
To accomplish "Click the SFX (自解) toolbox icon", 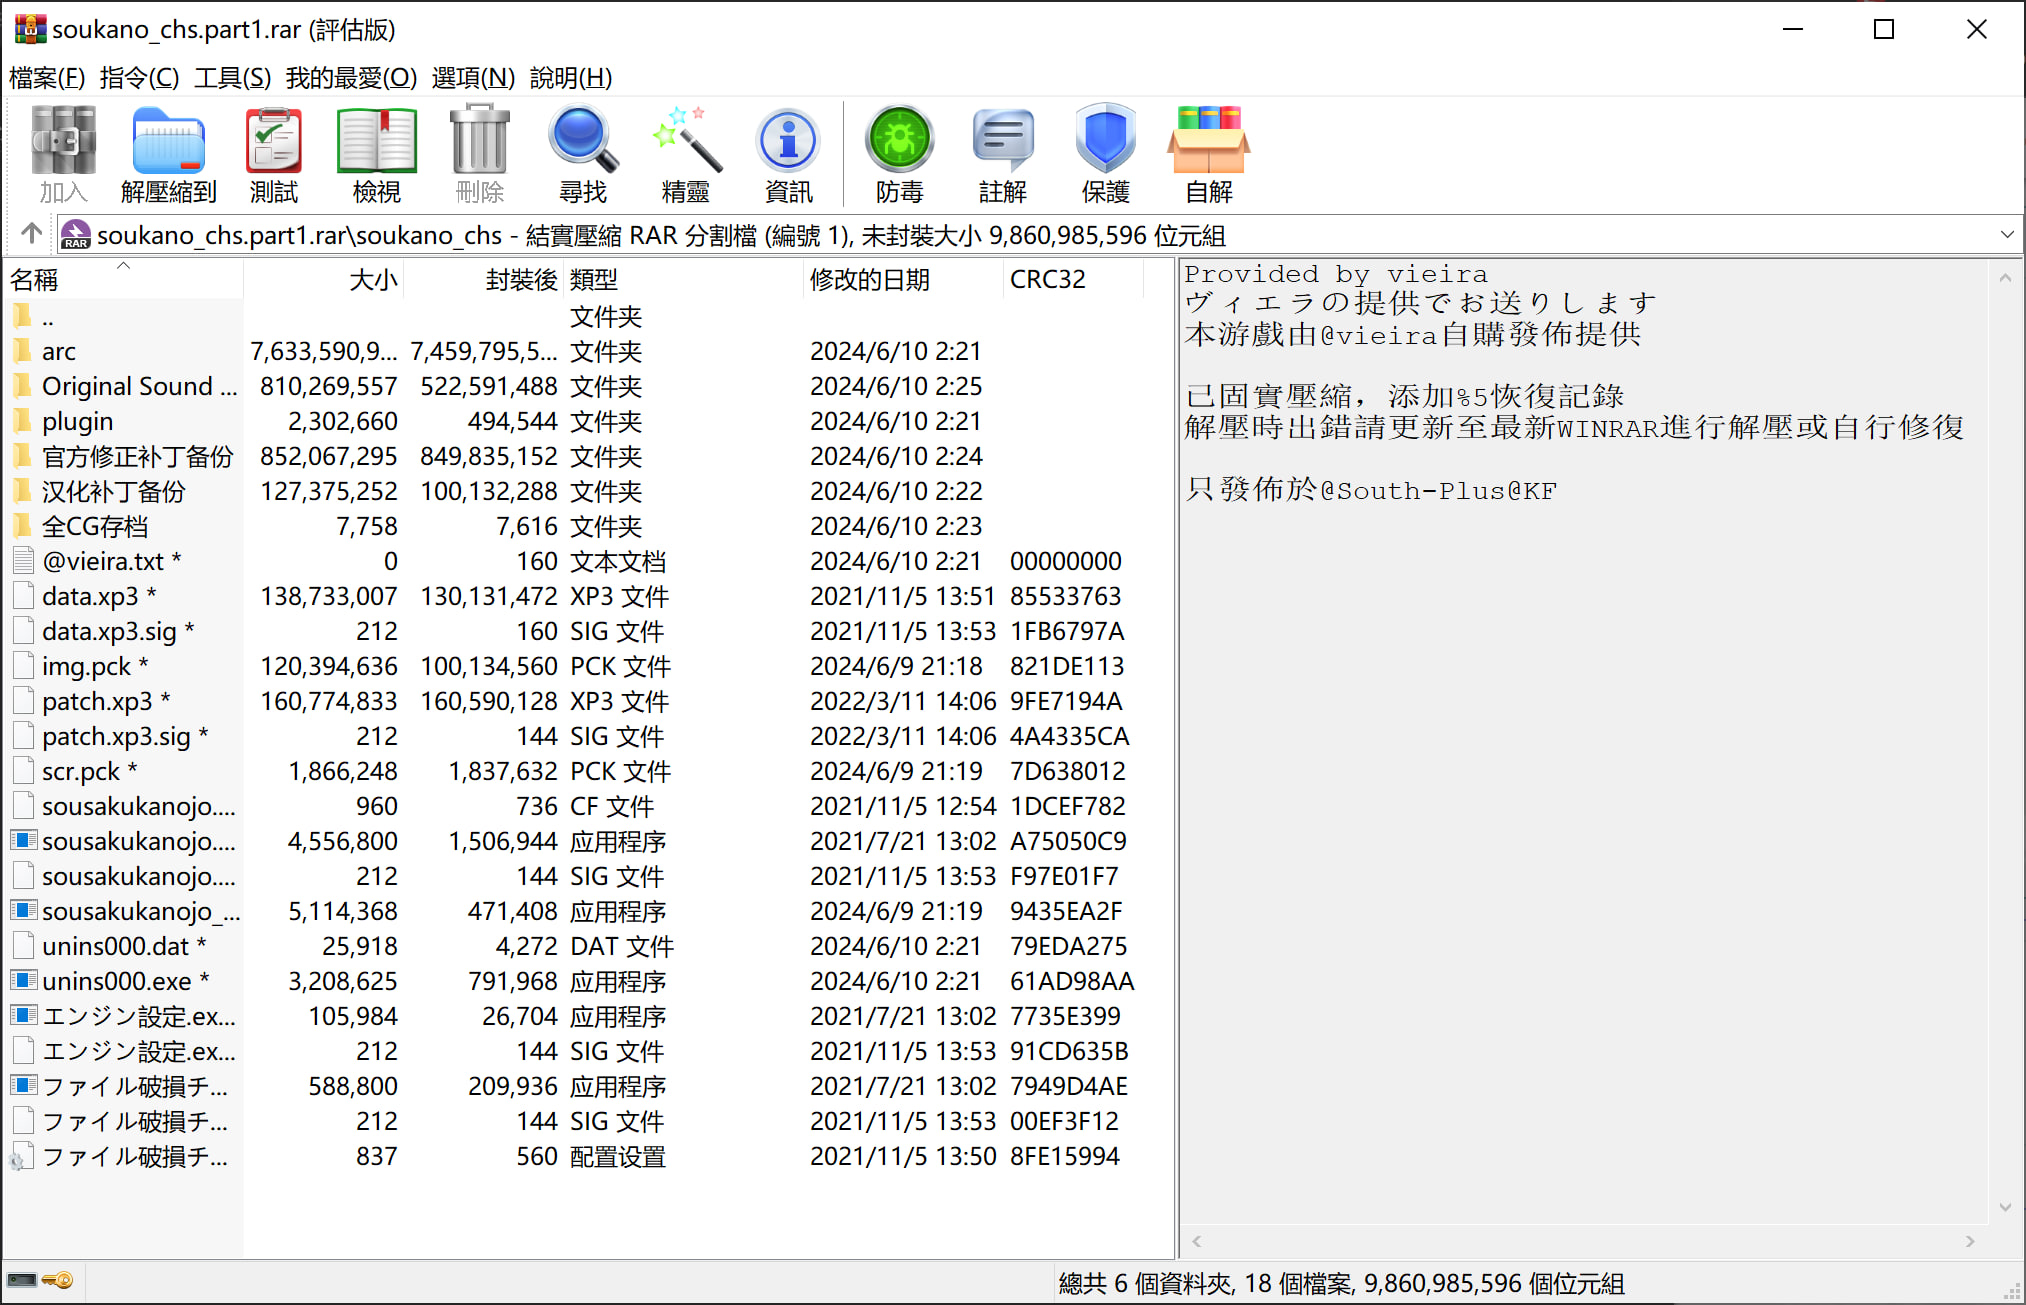I will (x=1208, y=153).
